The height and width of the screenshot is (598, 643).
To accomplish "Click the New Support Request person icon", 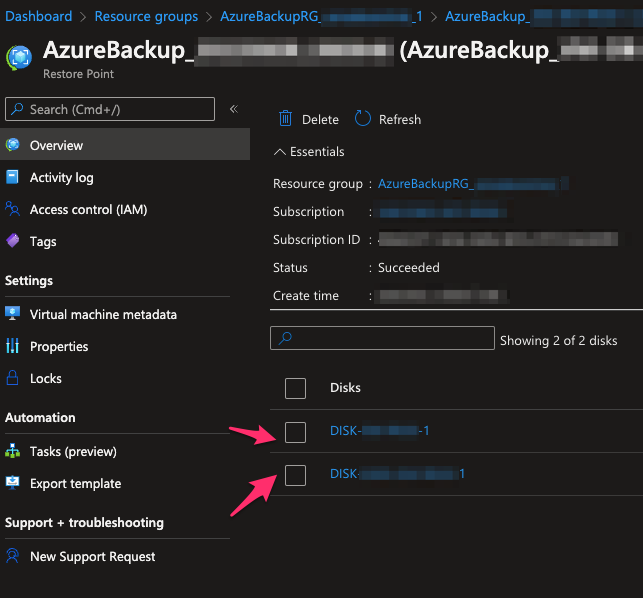I will click(12, 556).
